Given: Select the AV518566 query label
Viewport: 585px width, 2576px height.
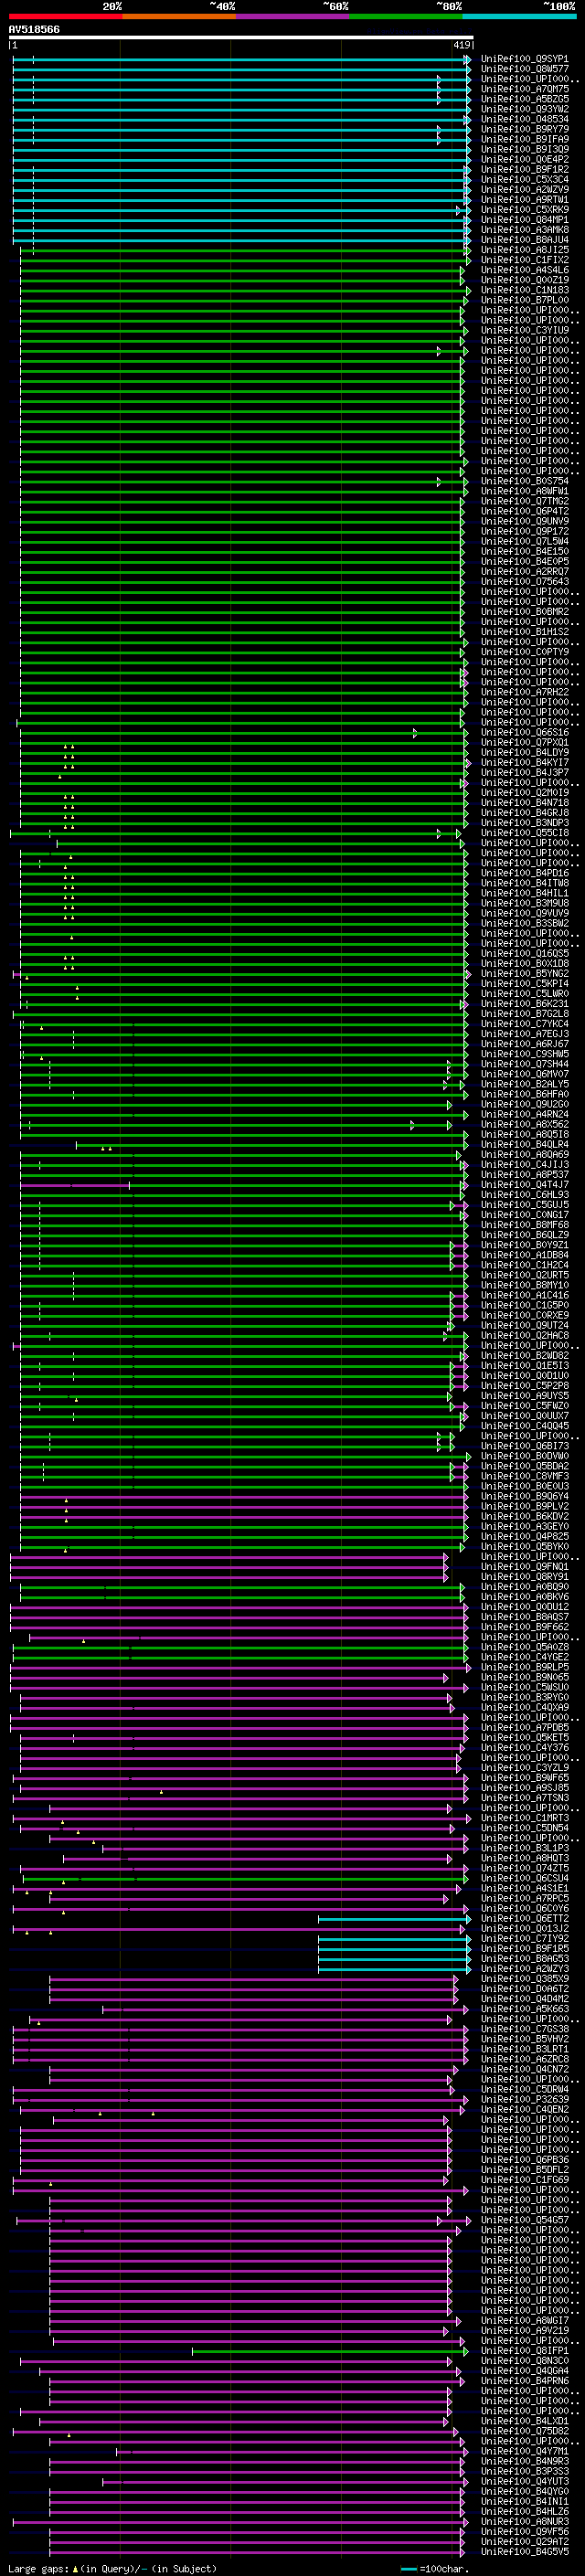Looking at the screenshot, I should (34, 29).
